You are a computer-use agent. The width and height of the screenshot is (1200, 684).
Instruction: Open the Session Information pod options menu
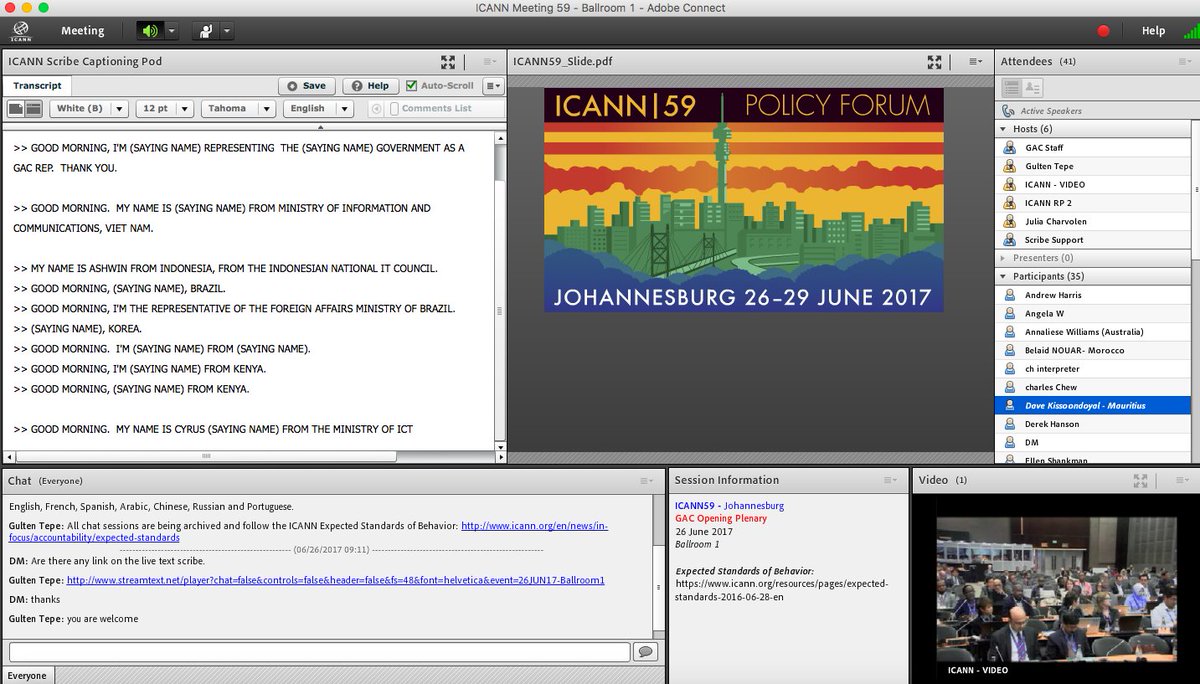pos(890,480)
